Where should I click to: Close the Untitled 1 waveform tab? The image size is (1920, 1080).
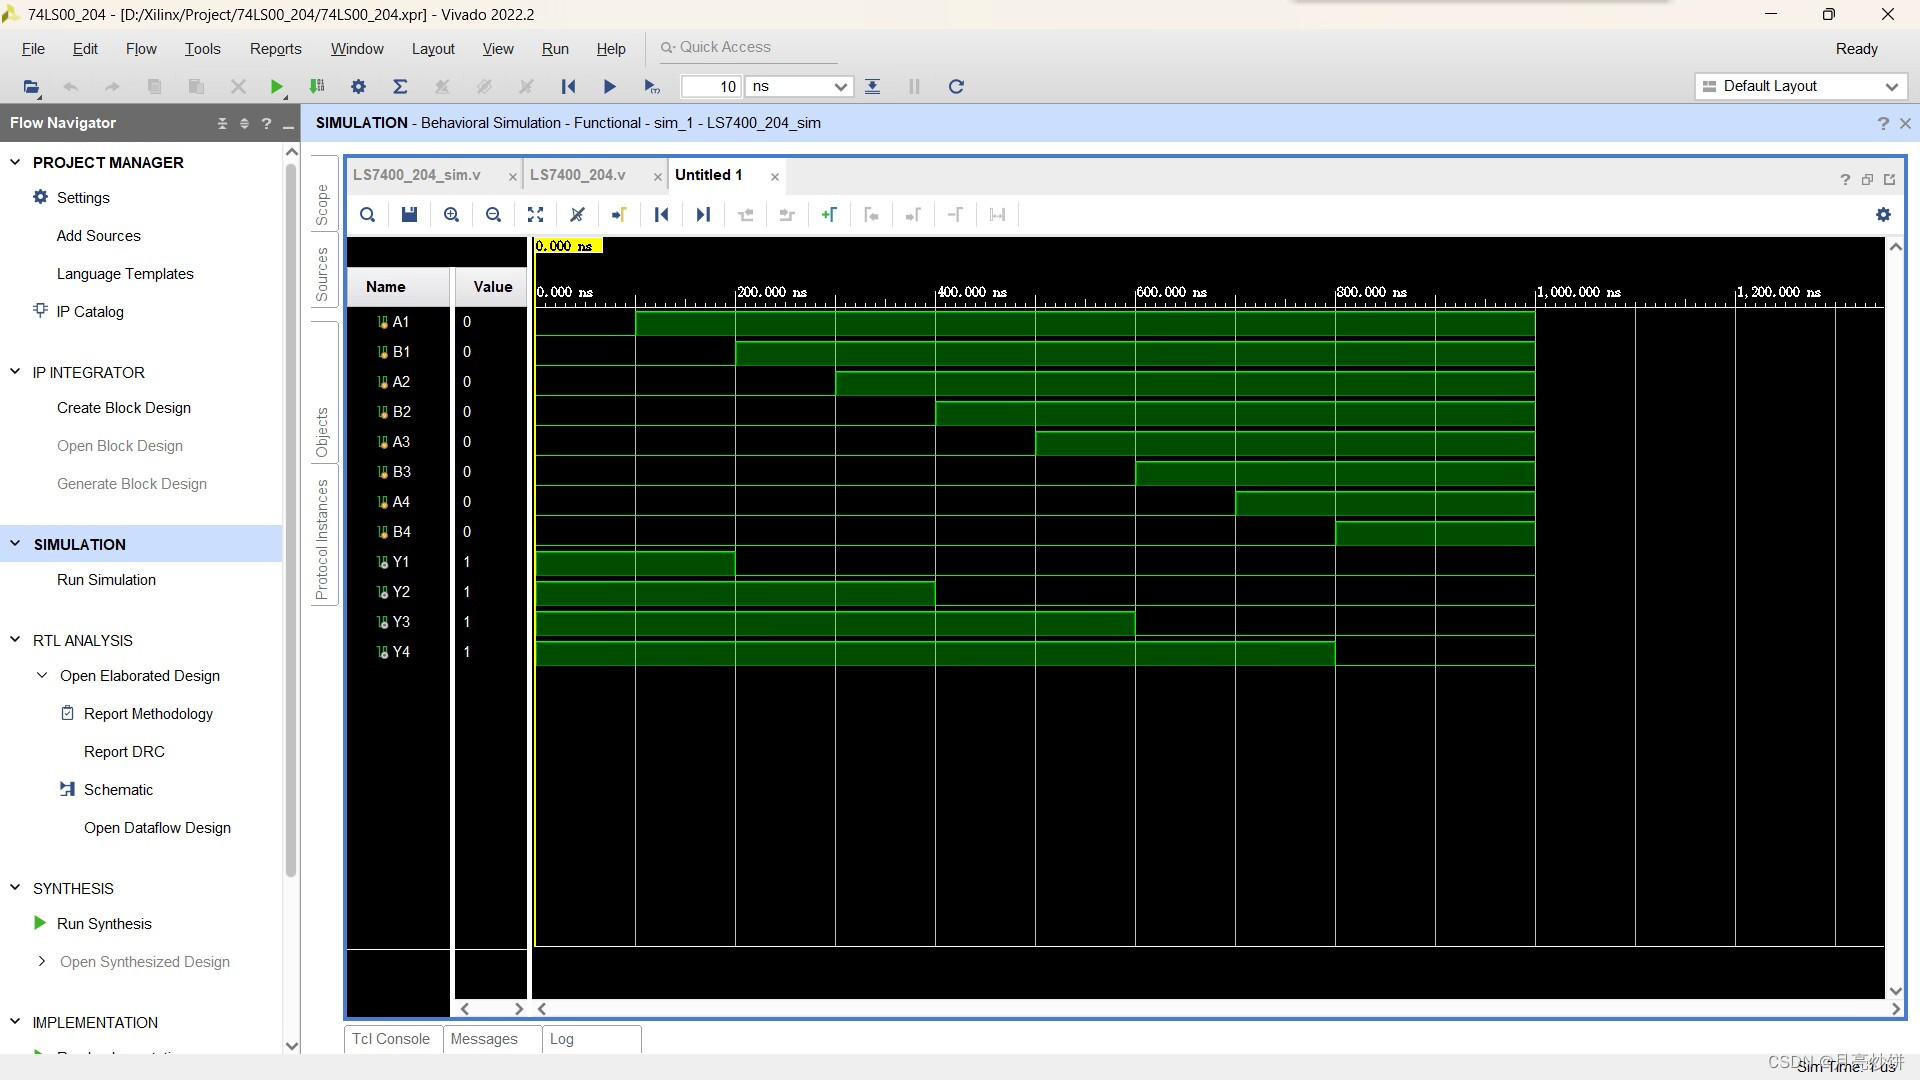(775, 177)
